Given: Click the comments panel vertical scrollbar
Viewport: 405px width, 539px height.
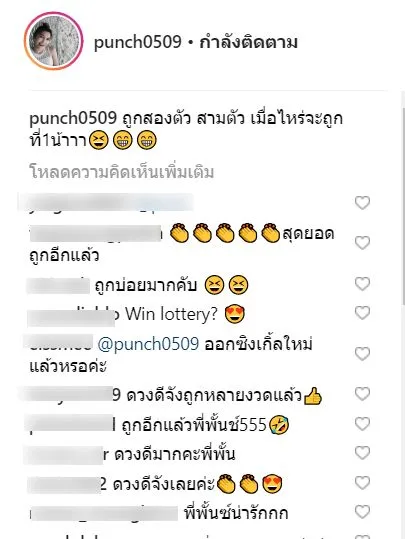Looking at the screenshot, I should point(403,206).
